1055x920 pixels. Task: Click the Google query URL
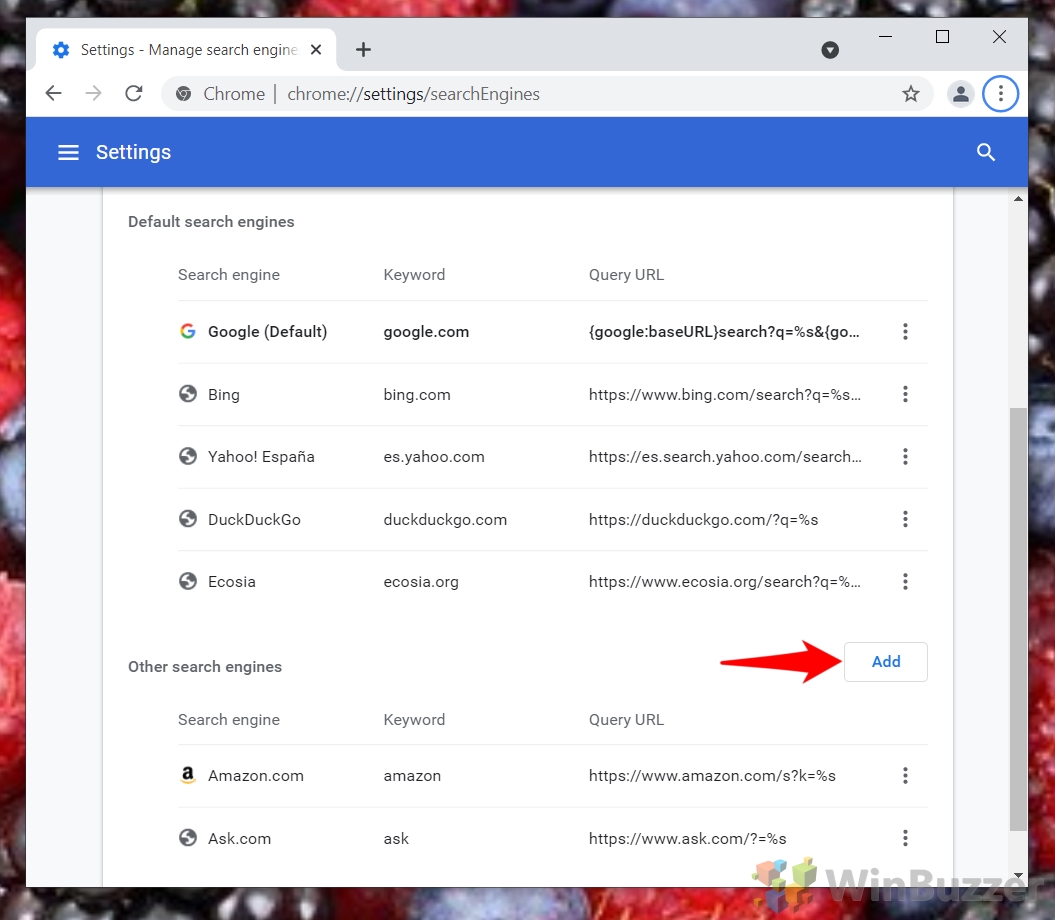724,332
